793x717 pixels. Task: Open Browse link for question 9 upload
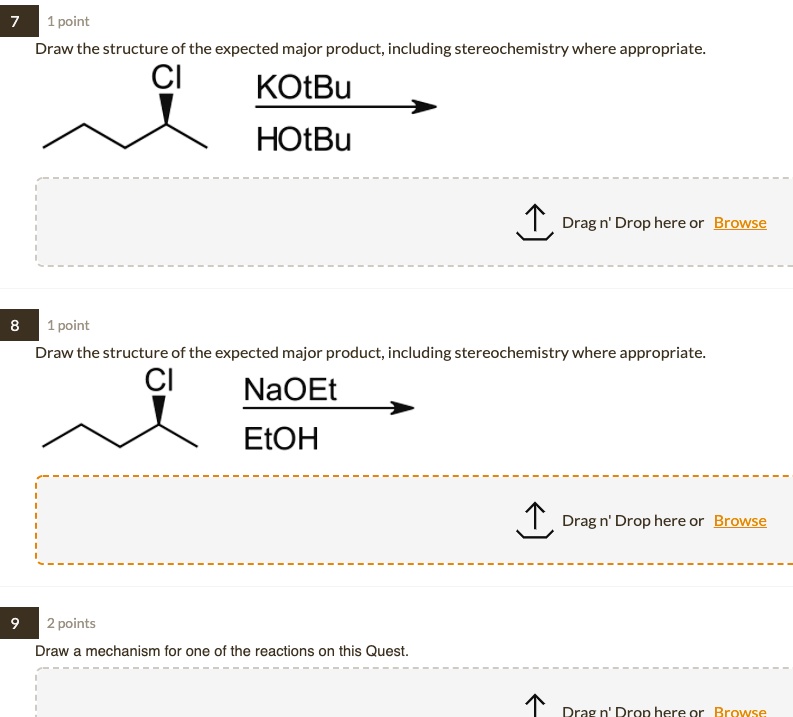coord(740,711)
